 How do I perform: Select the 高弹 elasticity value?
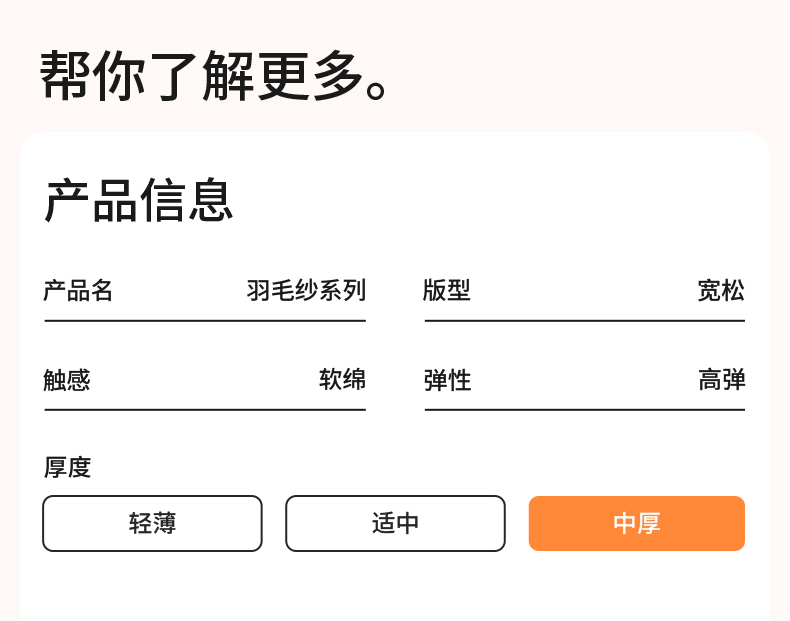721,380
